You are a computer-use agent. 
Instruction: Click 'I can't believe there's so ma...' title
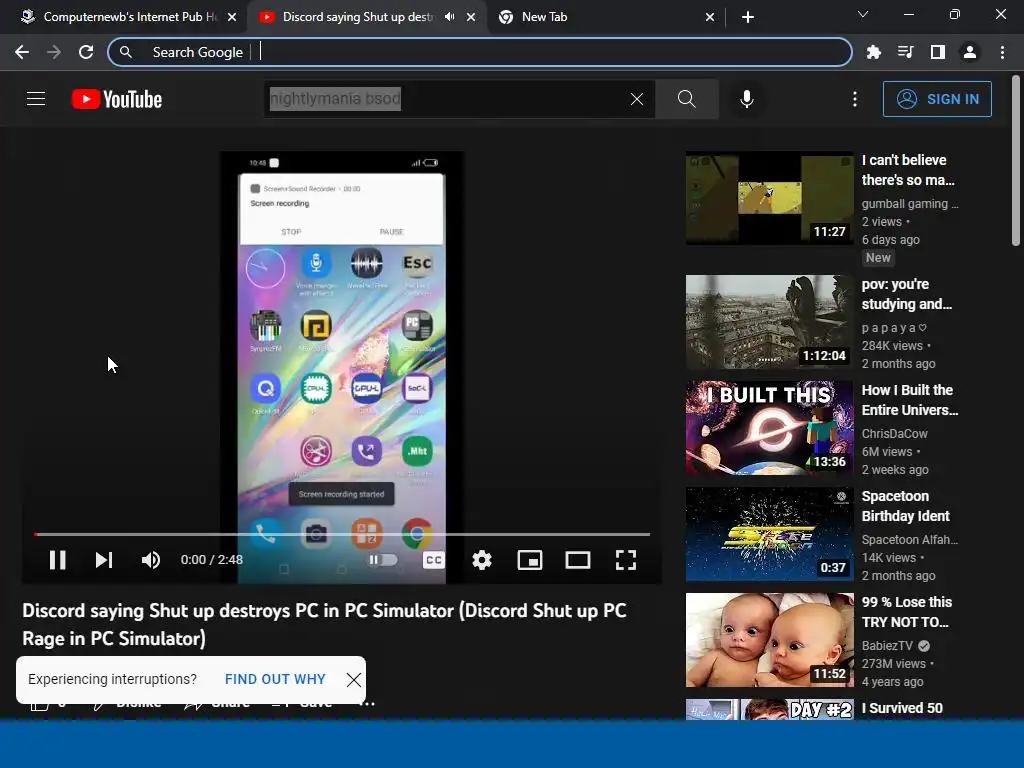(x=908, y=170)
